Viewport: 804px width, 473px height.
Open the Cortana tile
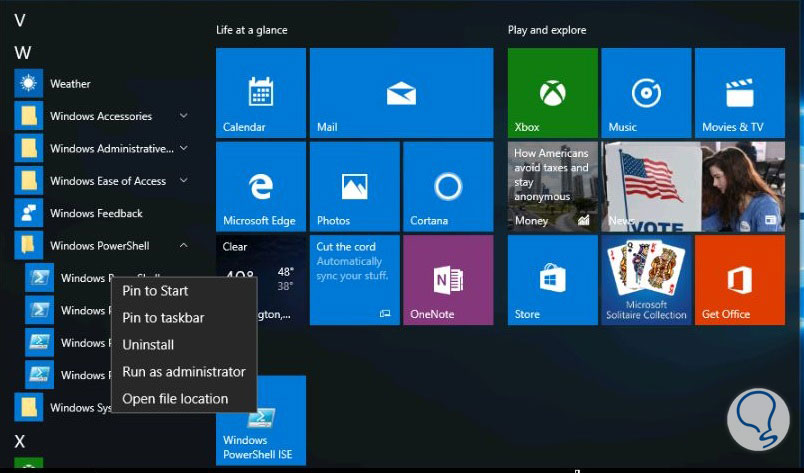pyautogui.click(x=448, y=187)
